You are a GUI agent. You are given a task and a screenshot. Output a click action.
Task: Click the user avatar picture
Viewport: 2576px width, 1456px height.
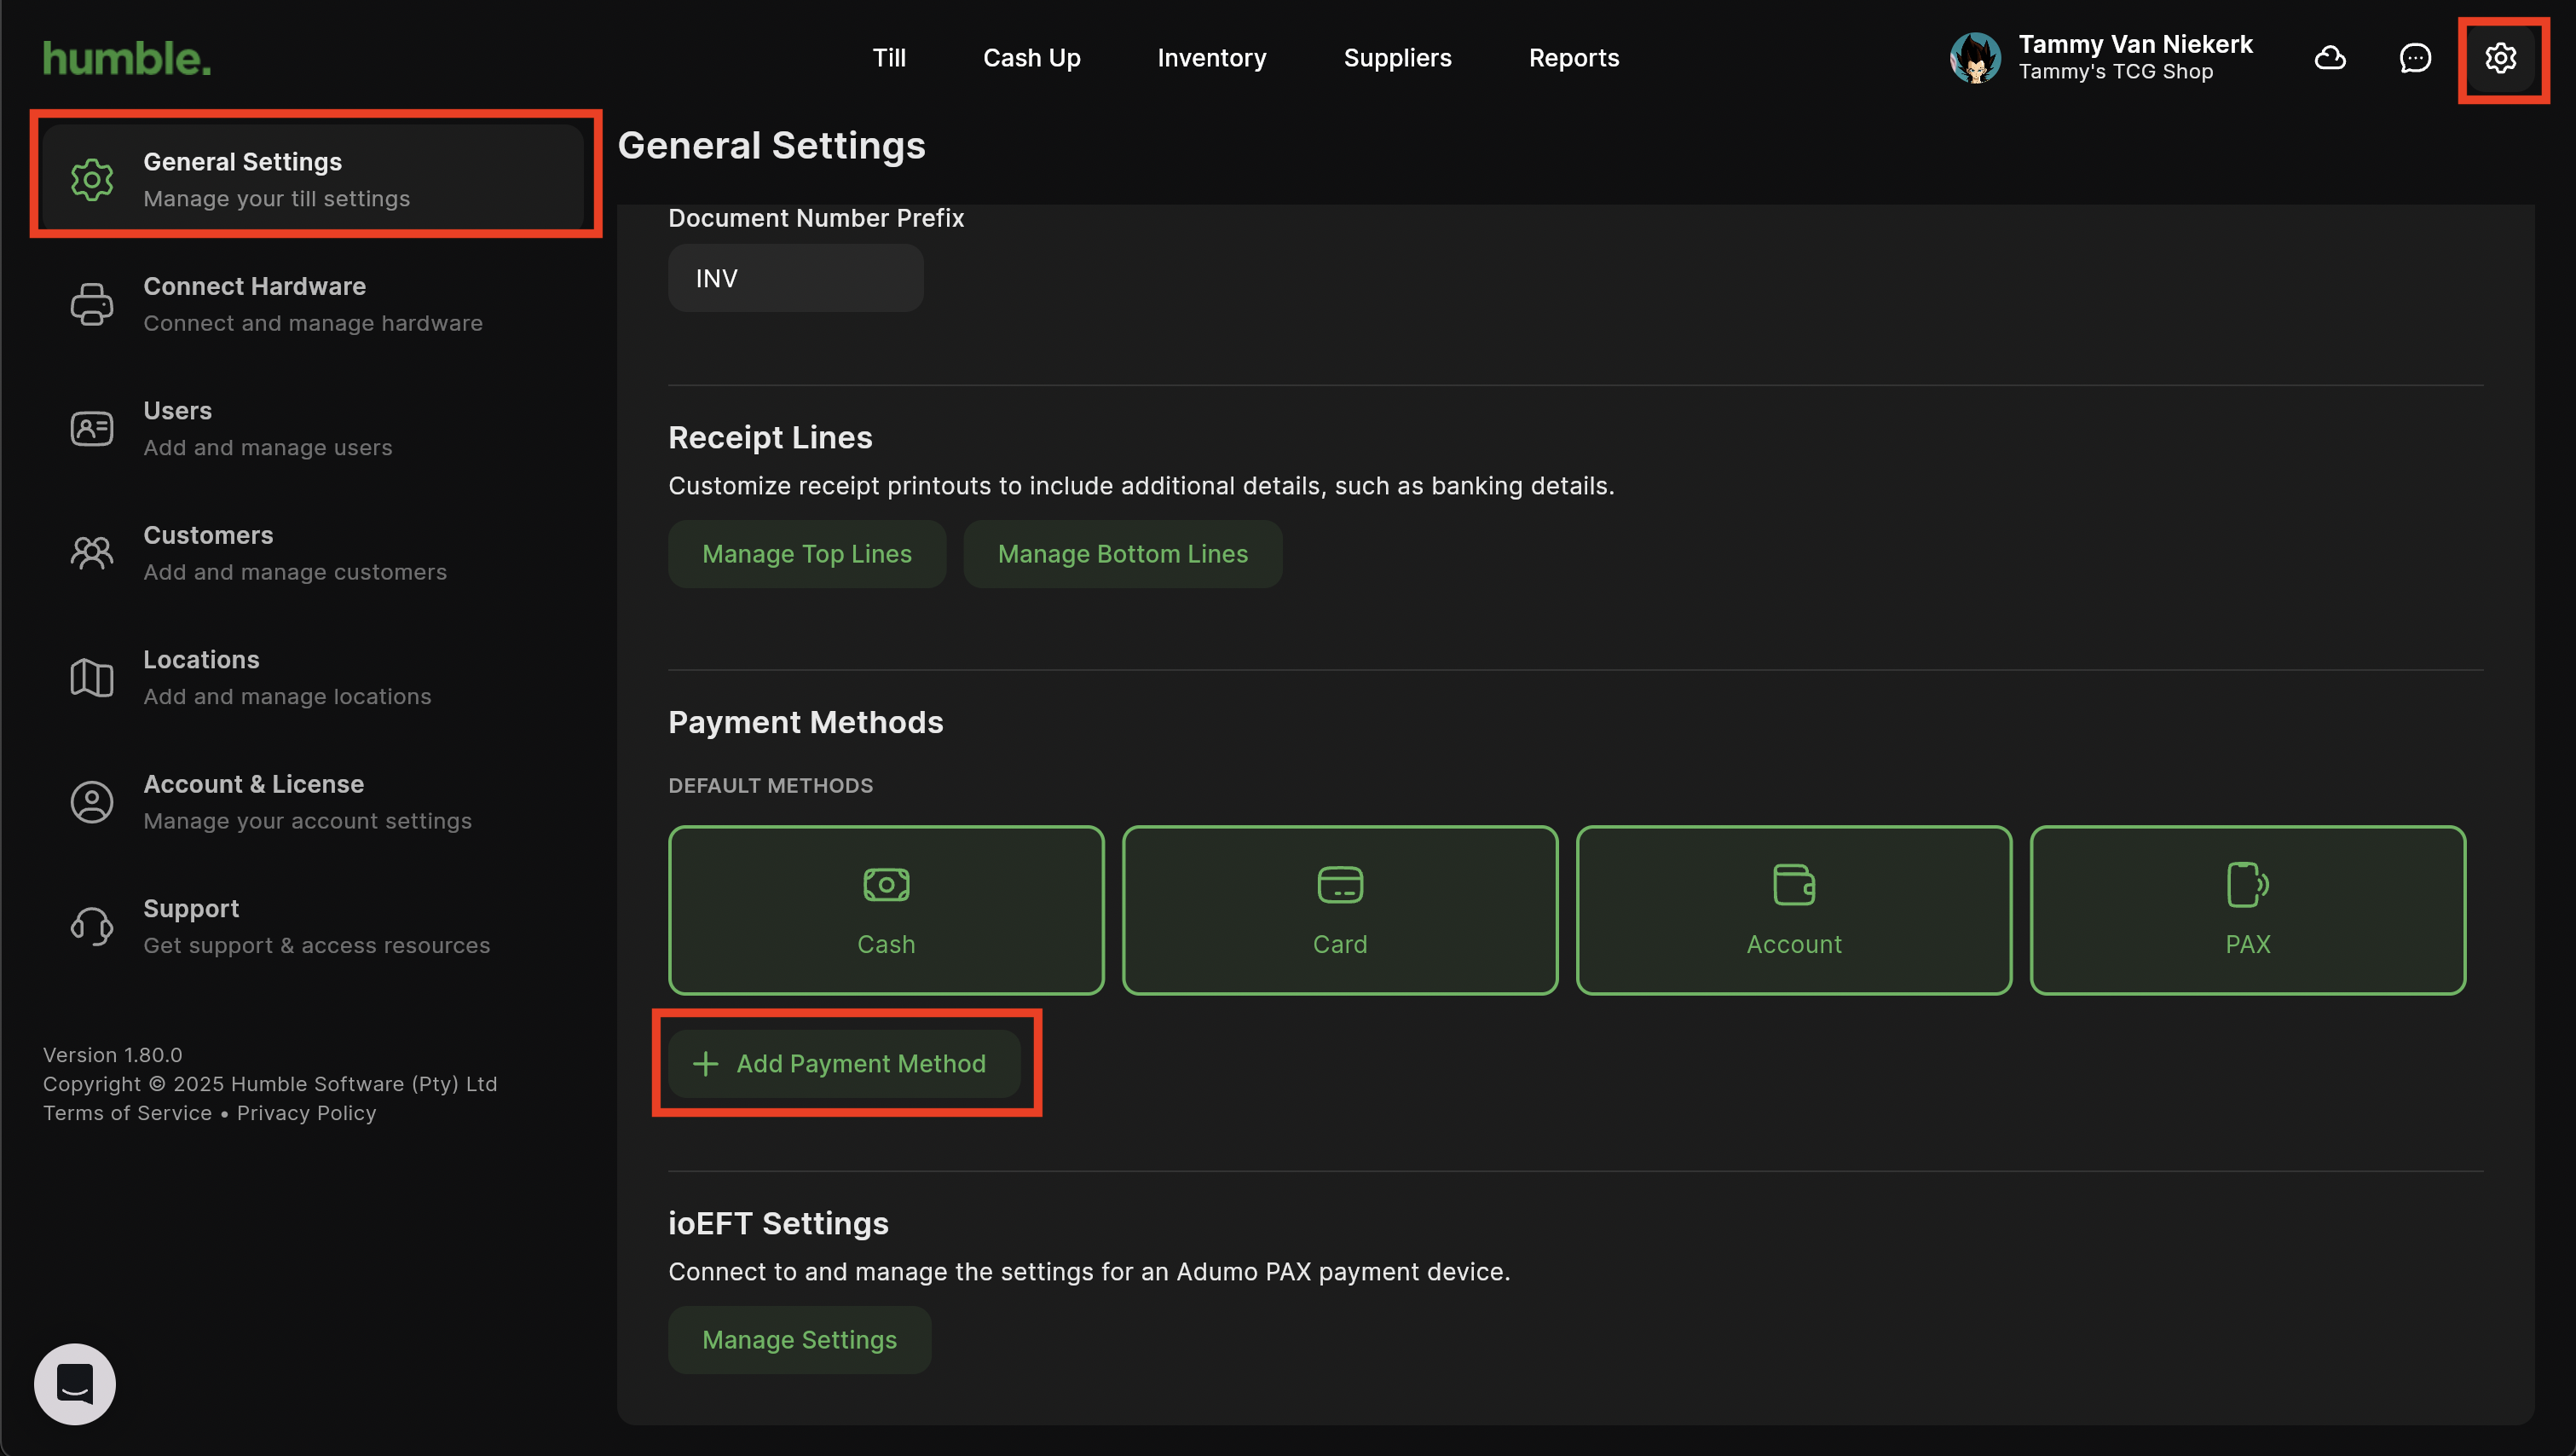click(1975, 58)
